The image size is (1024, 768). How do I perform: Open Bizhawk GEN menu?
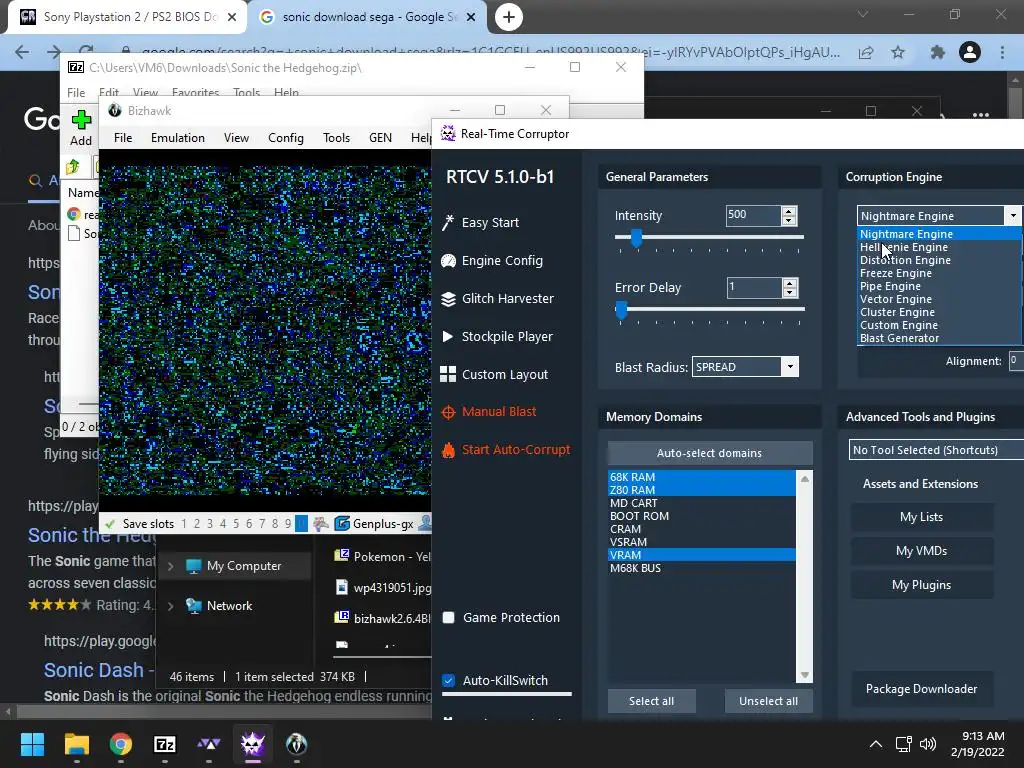[380, 138]
